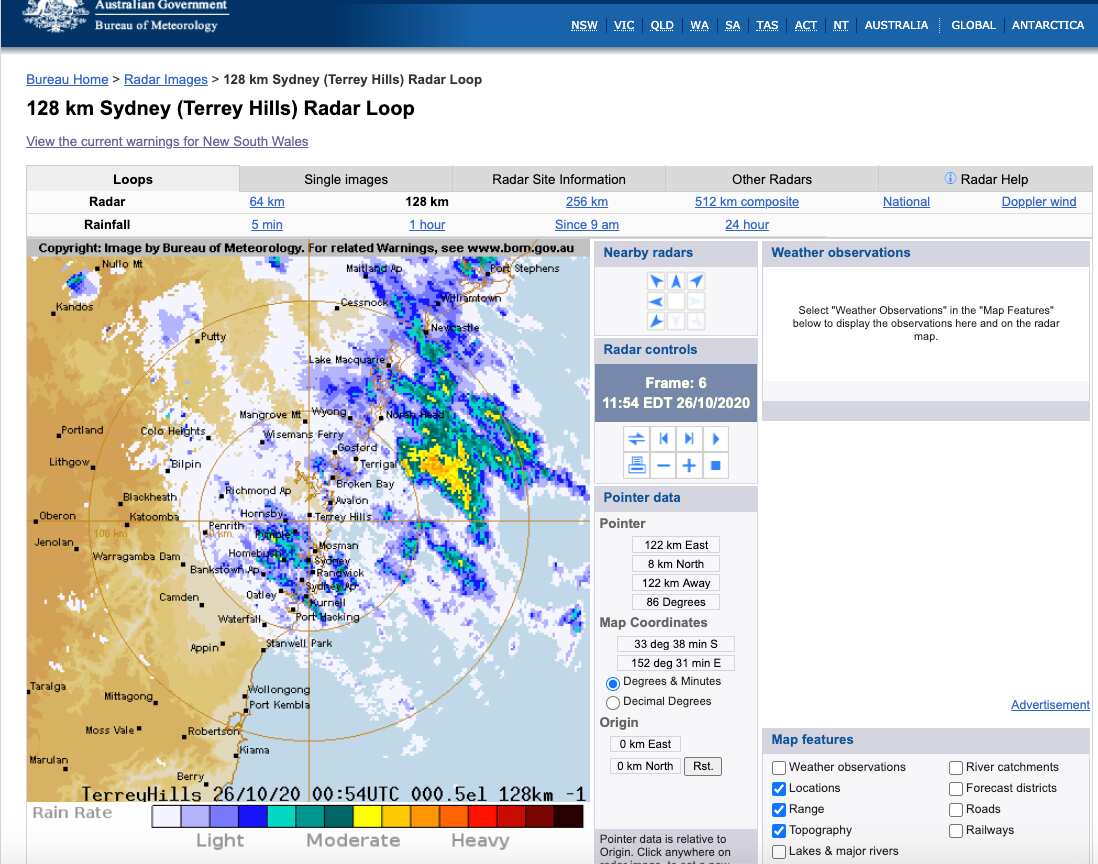This screenshot has width=1098, height=864.
Task: Decrease loop speed with the minus icon
Action: click(x=663, y=464)
